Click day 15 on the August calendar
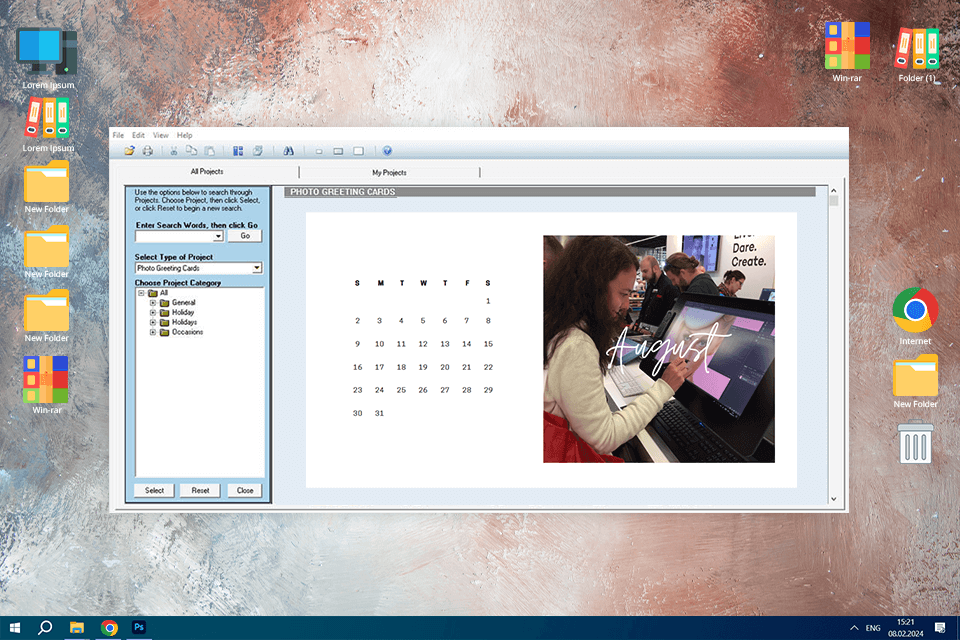 click(488, 344)
